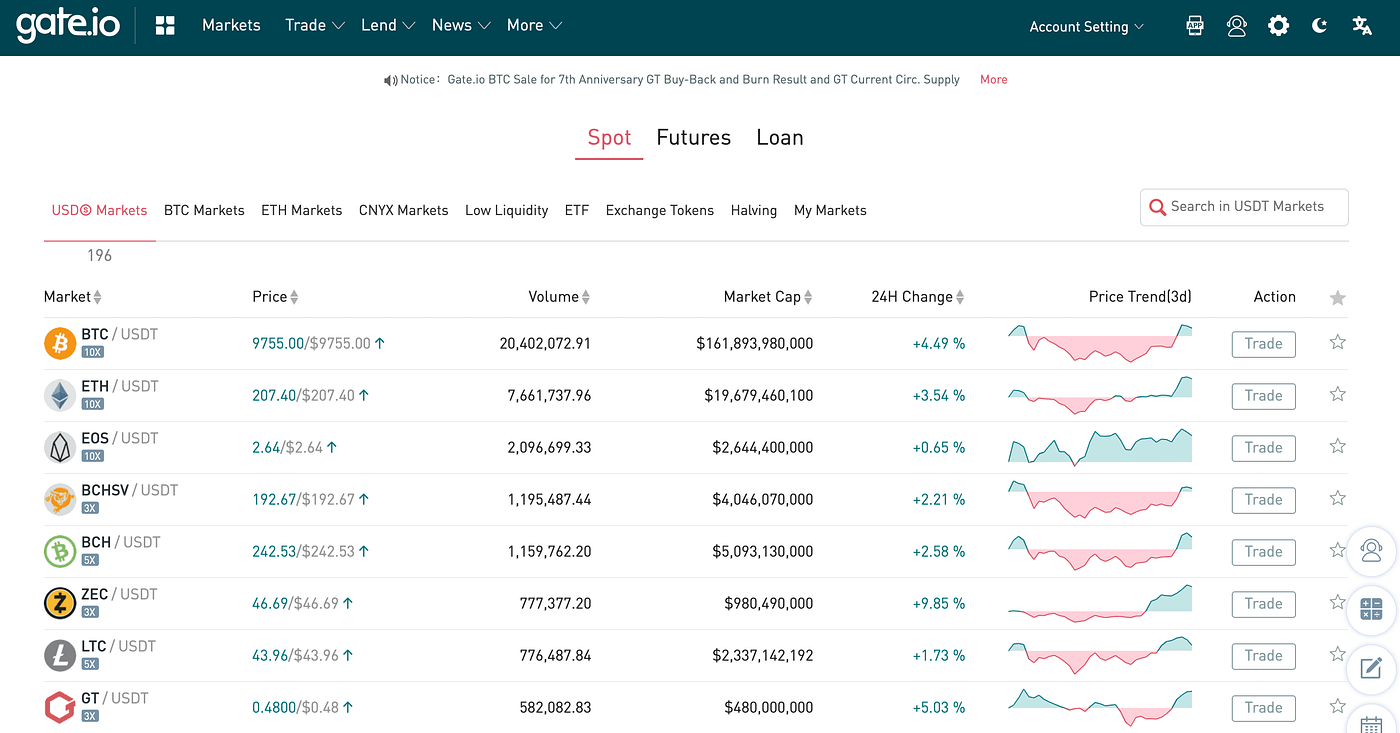Open the APP download icon
Image resolution: width=1400 pixels, height=733 pixels.
[1194, 26]
